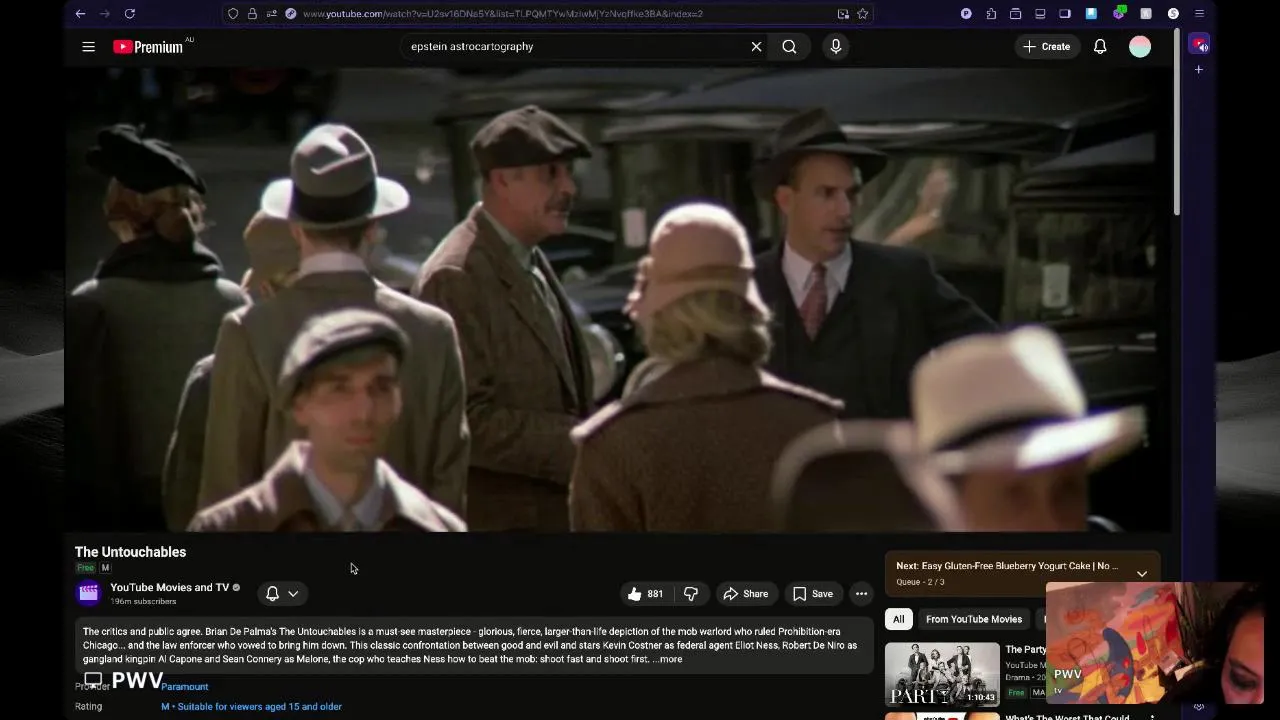Open YouTube Movies and TV channel
Viewport: 1280px width, 720px height.
coord(169,587)
